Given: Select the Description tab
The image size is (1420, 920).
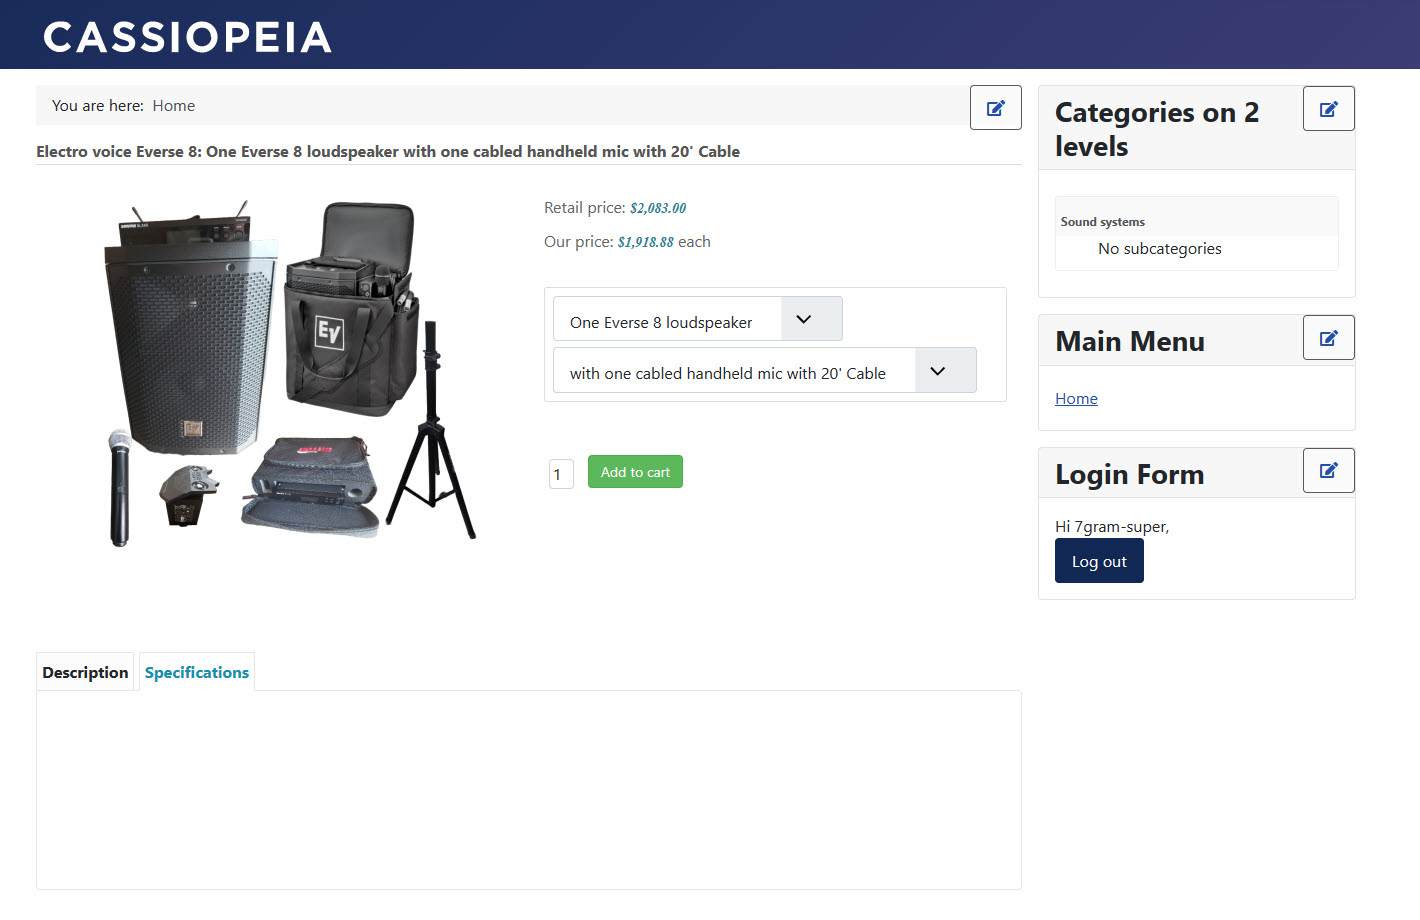Looking at the screenshot, I should tap(85, 672).
